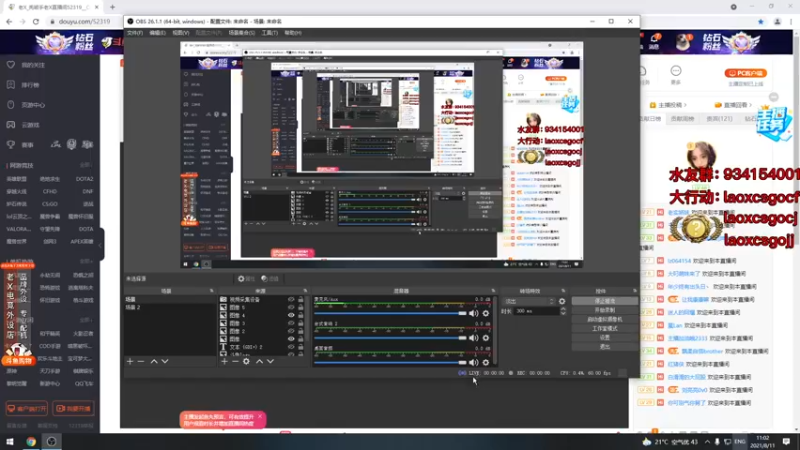This screenshot has height=450, width=800.
Task: Open OBS 视图(V) menu
Action: [181, 33]
